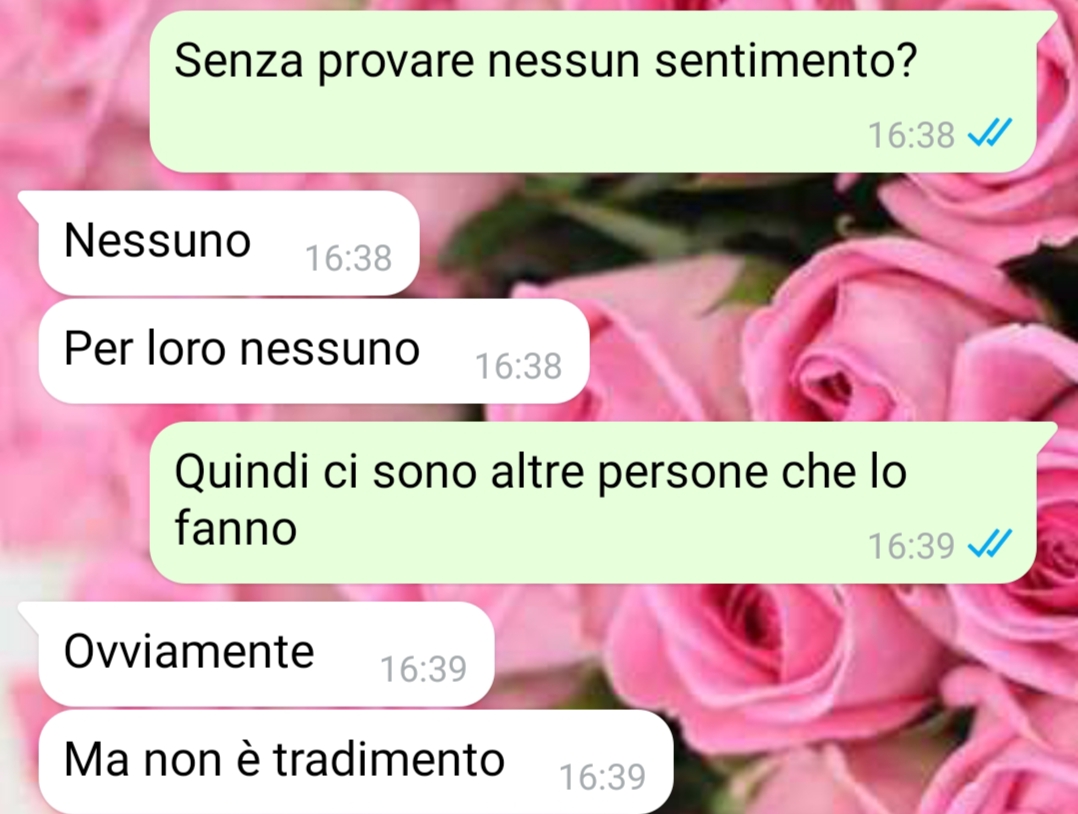This screenshot has height=814, width=1078.
Task: Select the 'Senza provare nessun sentimento?' message bubble
Action: click(x=593, y=91)
